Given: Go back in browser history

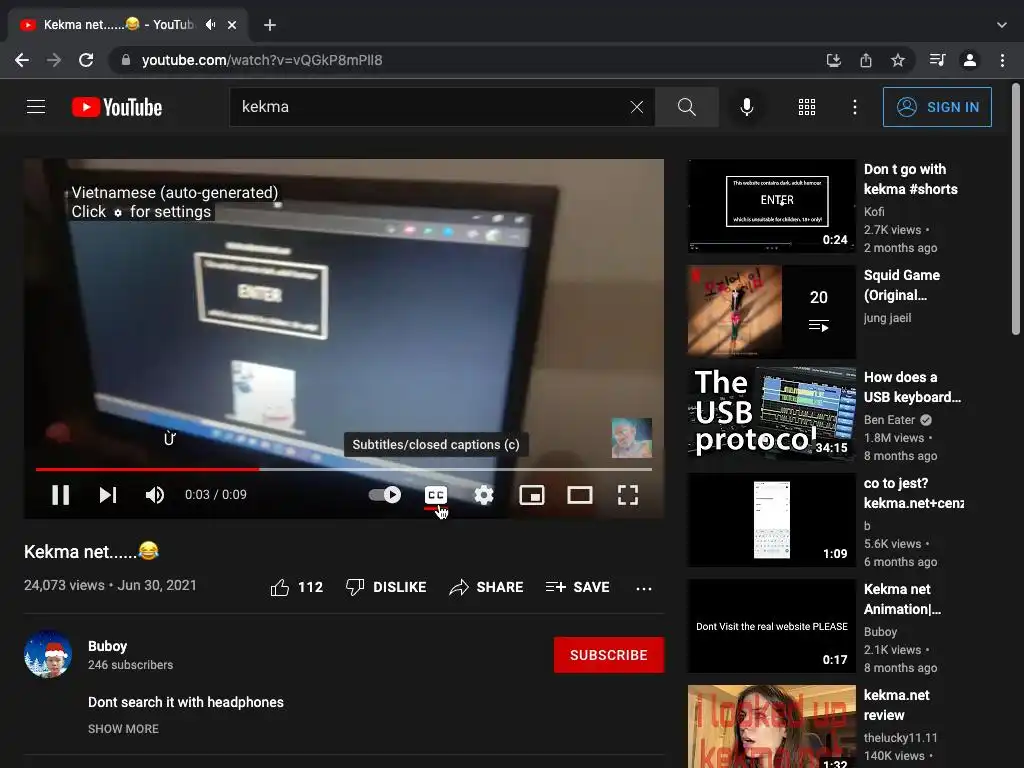Looking at the screenshot, I should 22,60.
